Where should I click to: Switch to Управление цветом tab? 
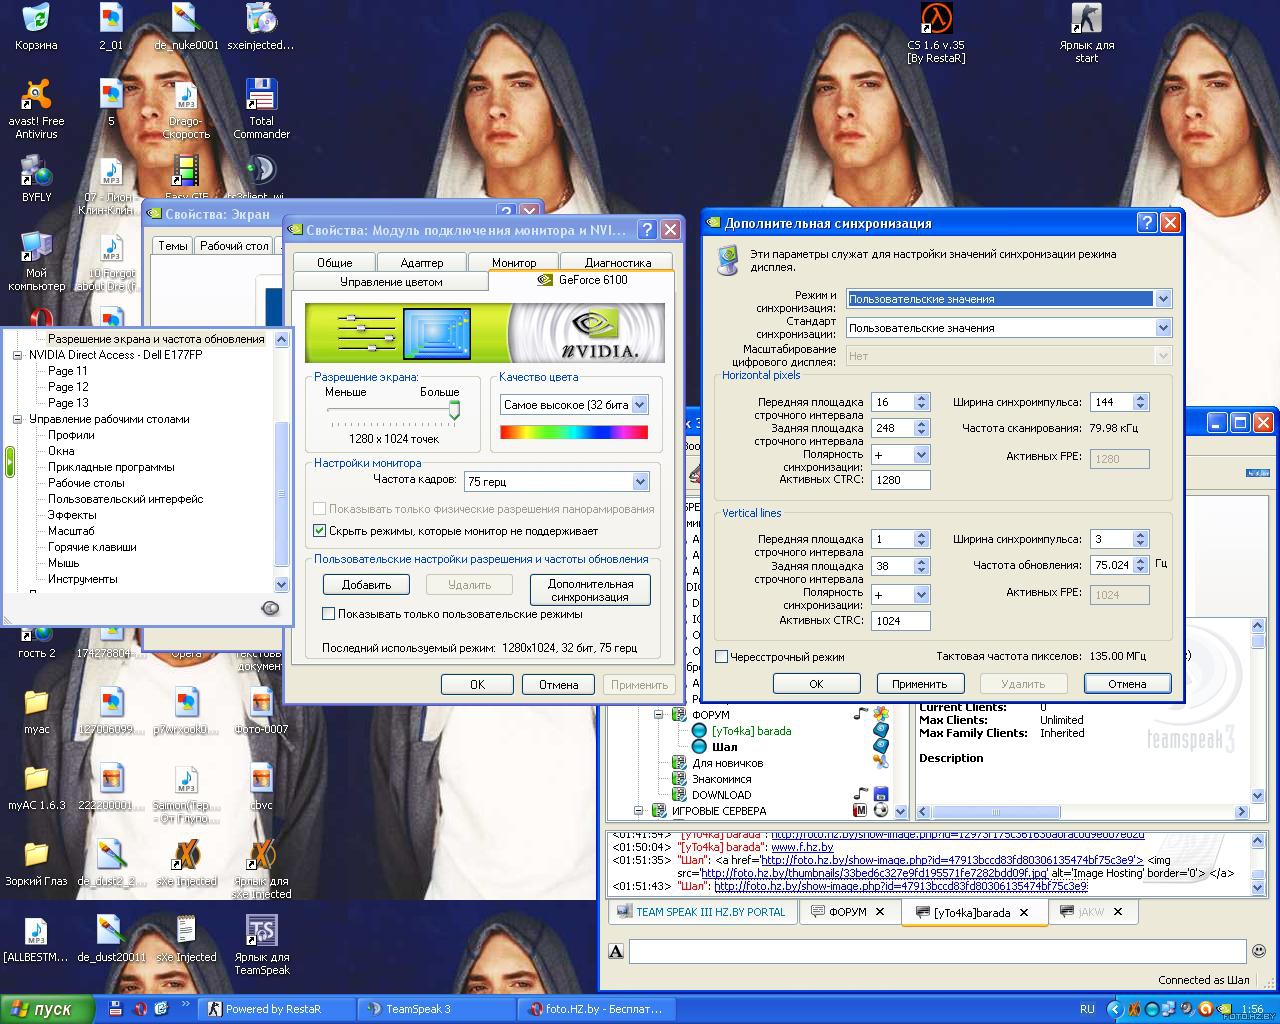point(391,282)
